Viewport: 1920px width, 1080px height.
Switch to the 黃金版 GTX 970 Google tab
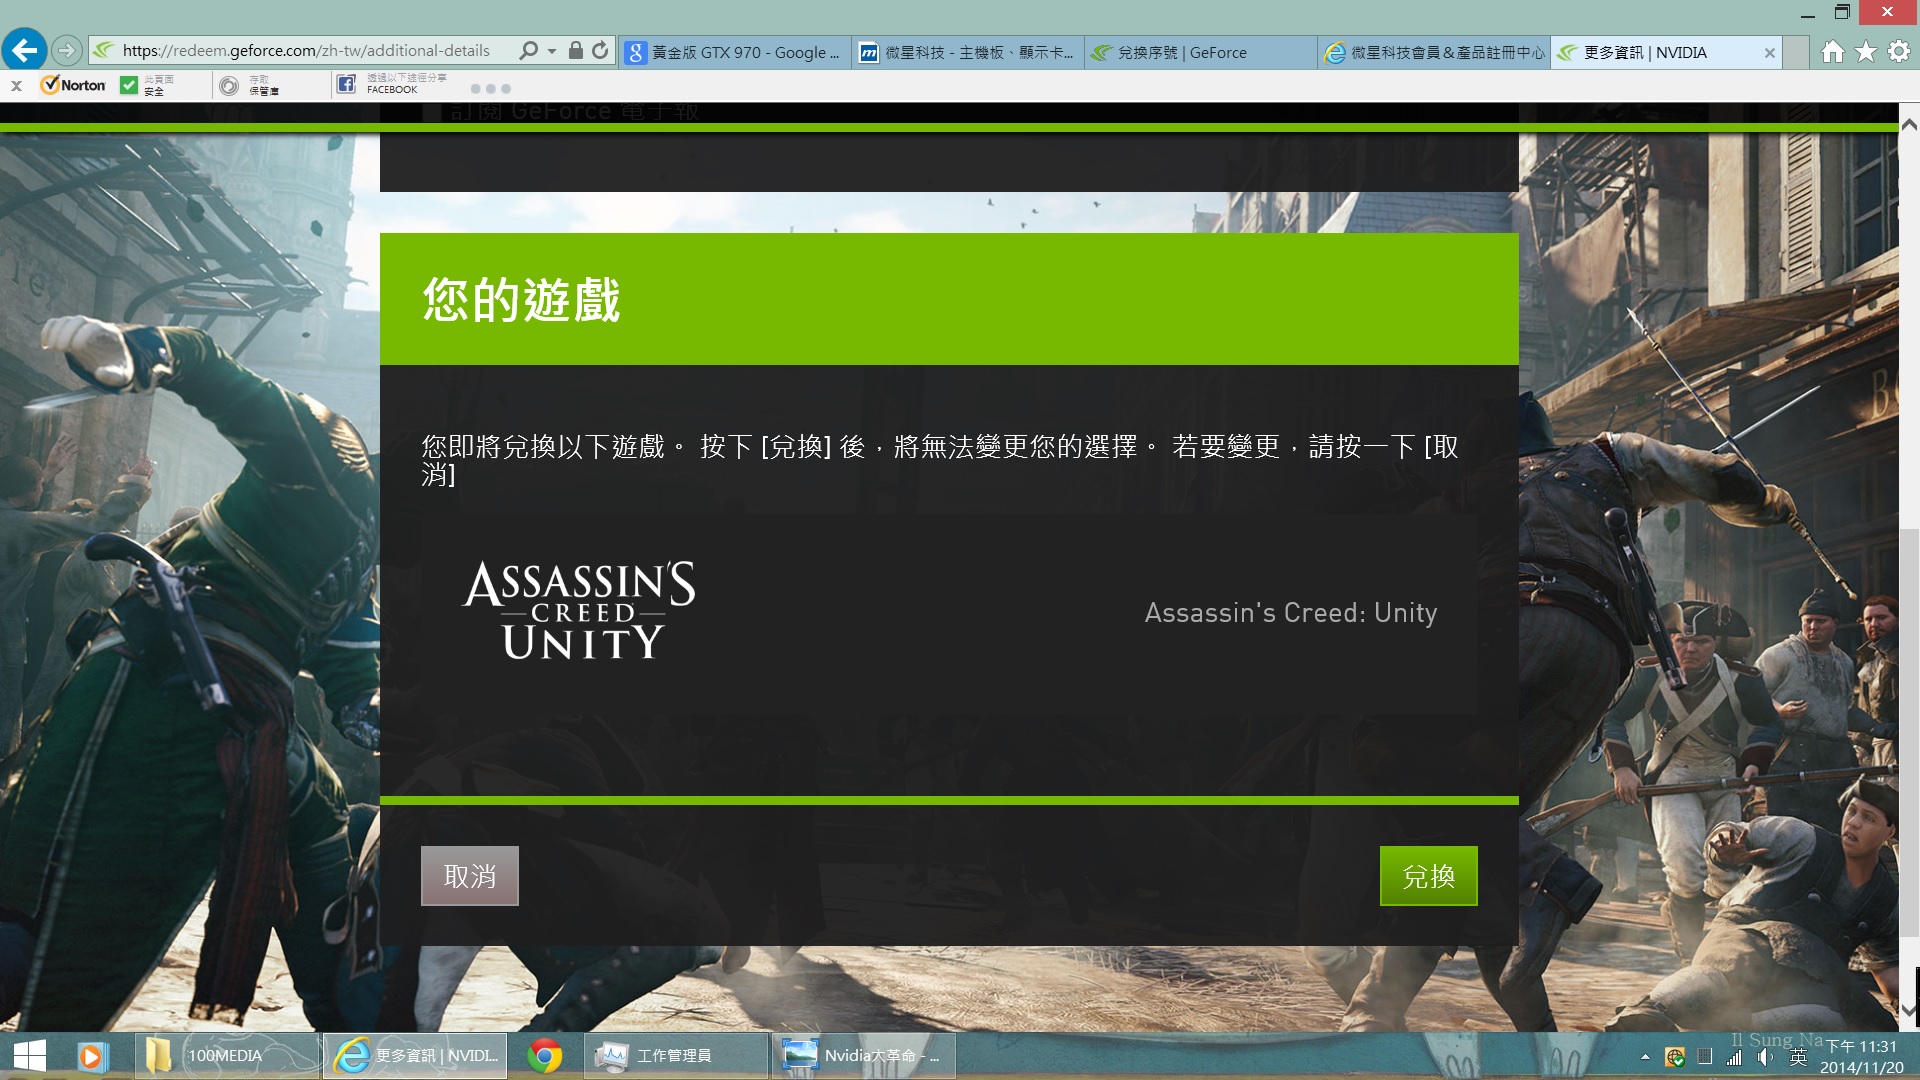point(735,52)
